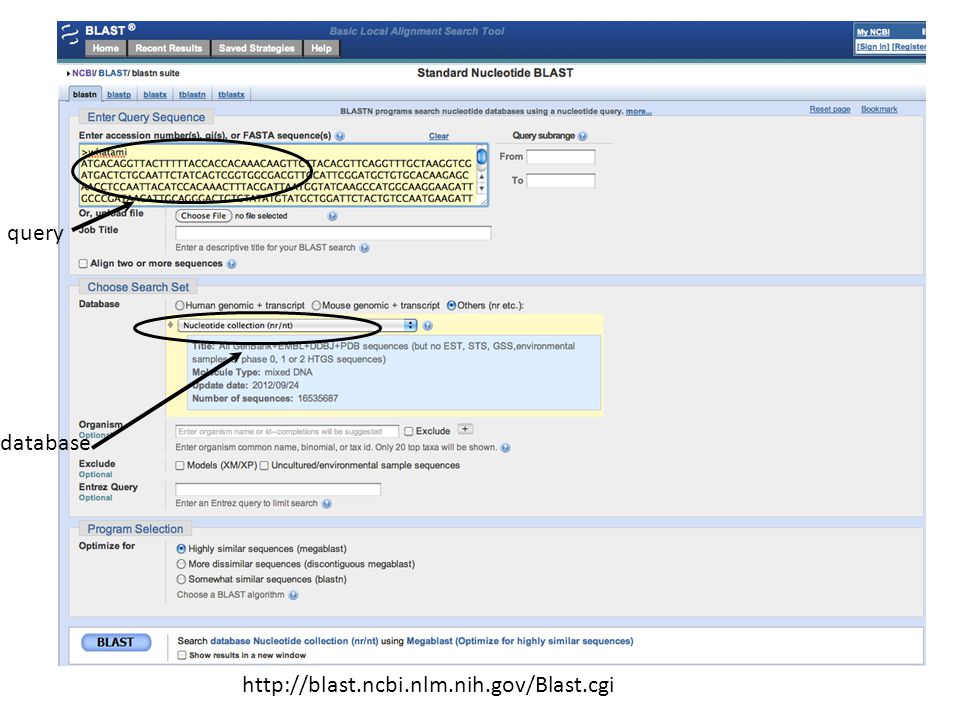Open Recent Results

(168, 48)
